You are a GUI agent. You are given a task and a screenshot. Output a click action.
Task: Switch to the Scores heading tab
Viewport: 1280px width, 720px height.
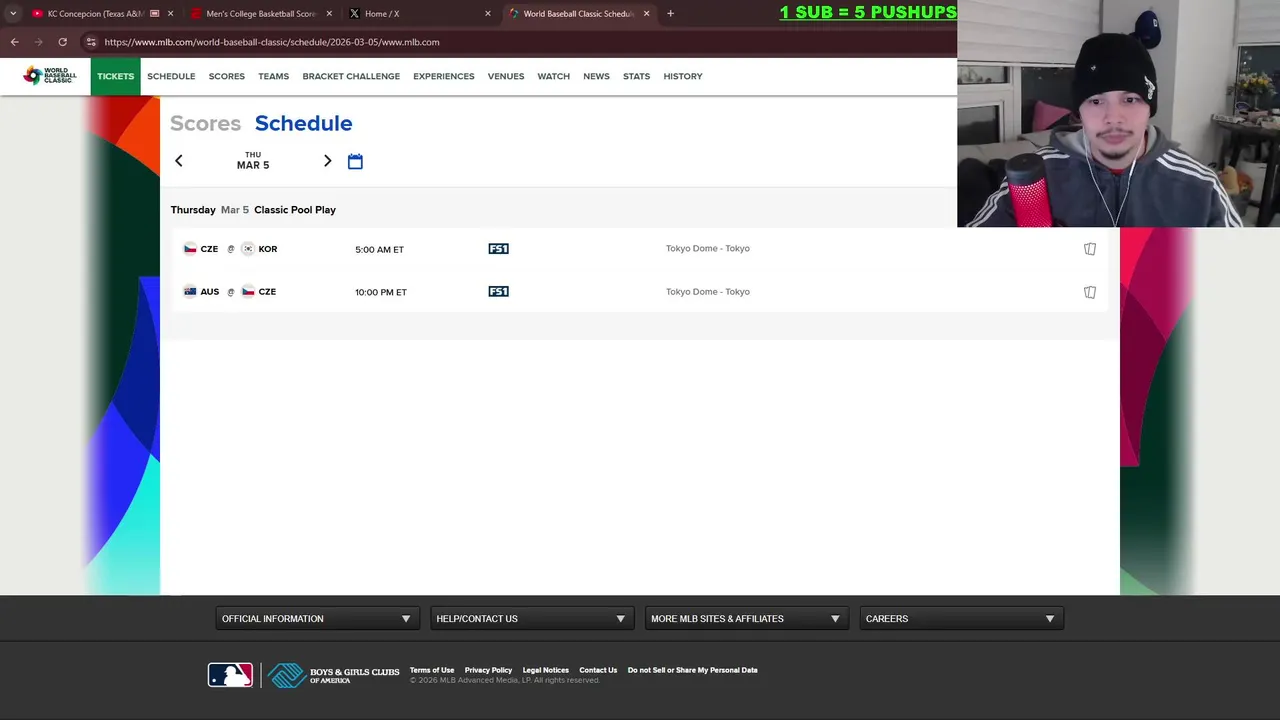[x=205, y=123]
